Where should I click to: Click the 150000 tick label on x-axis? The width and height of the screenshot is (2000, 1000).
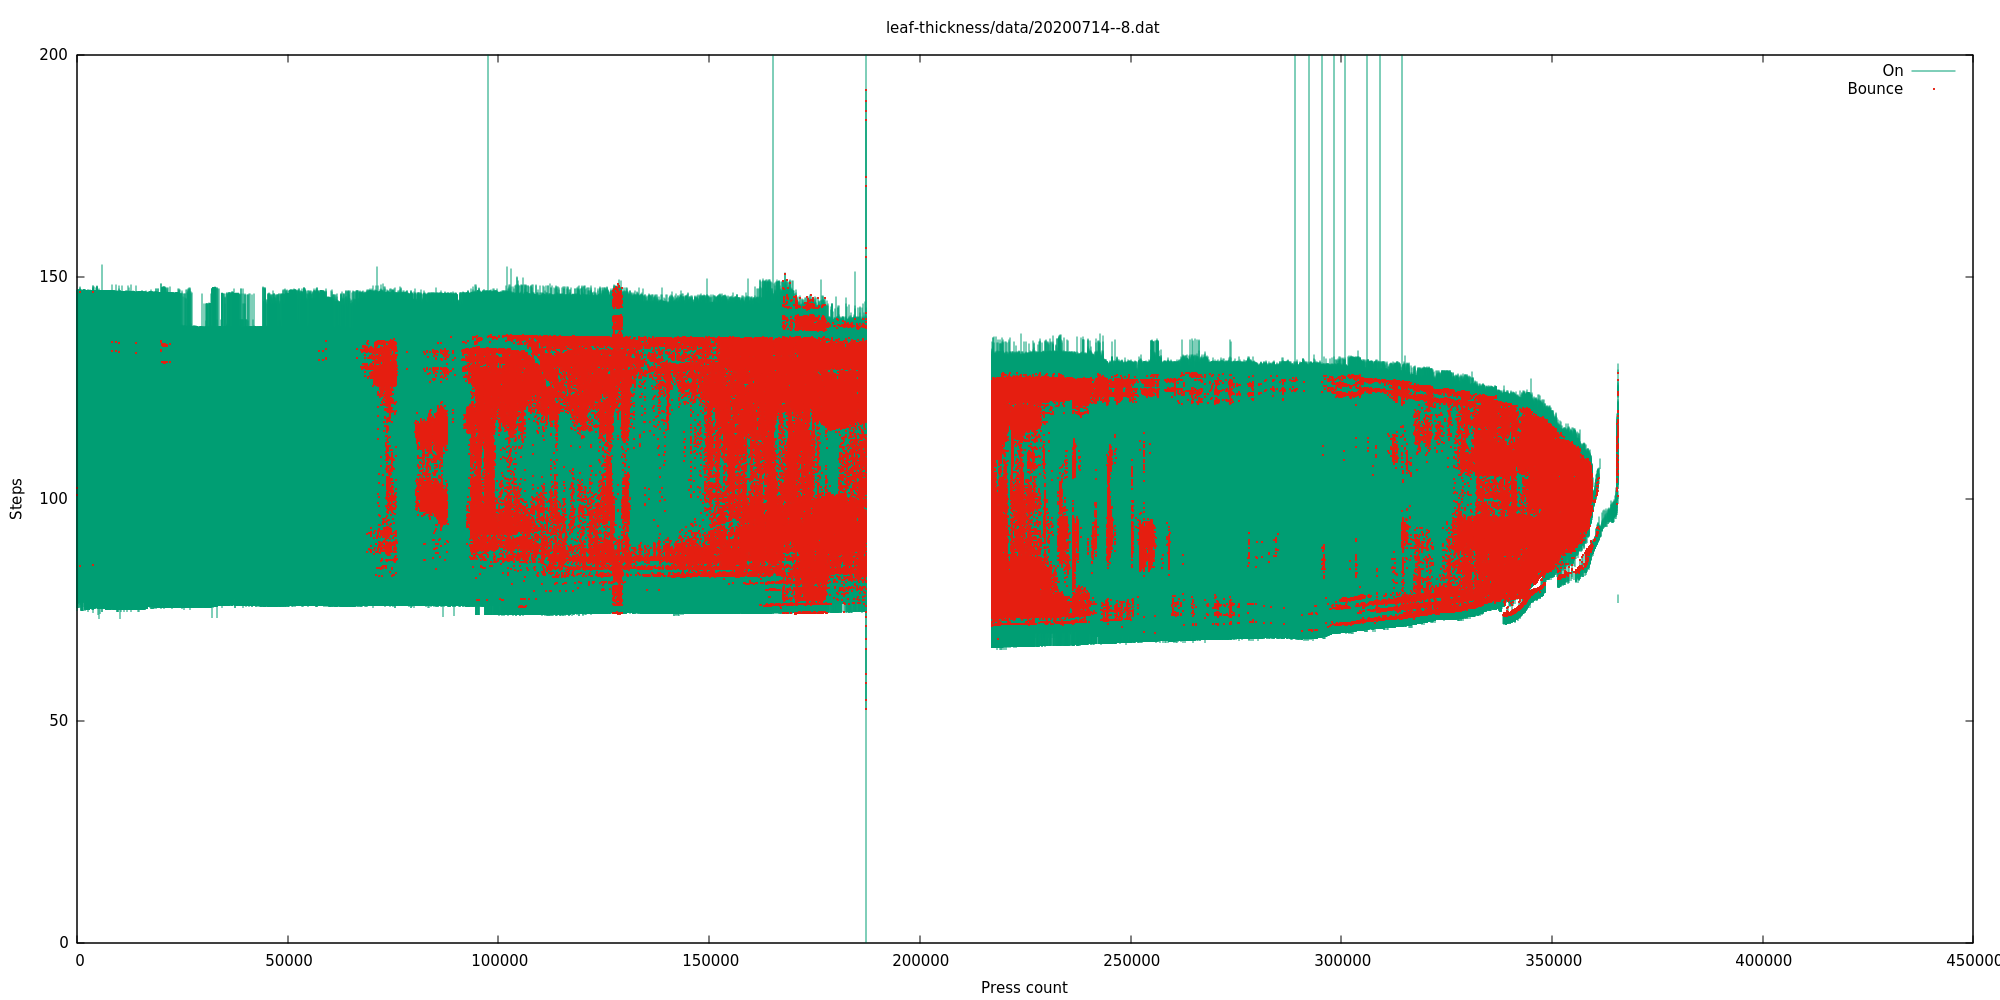click(710, 961)
